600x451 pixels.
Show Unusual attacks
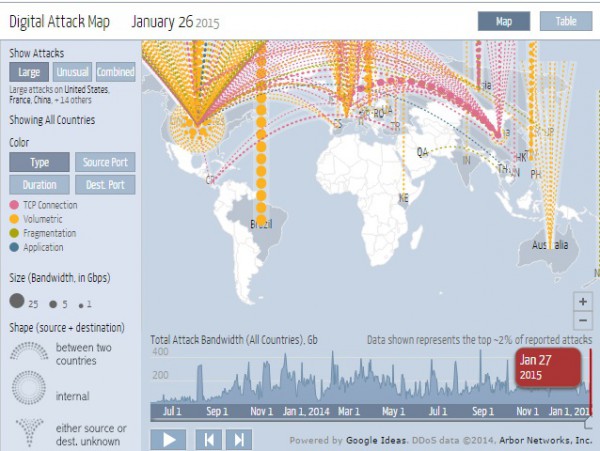point(71,72)
